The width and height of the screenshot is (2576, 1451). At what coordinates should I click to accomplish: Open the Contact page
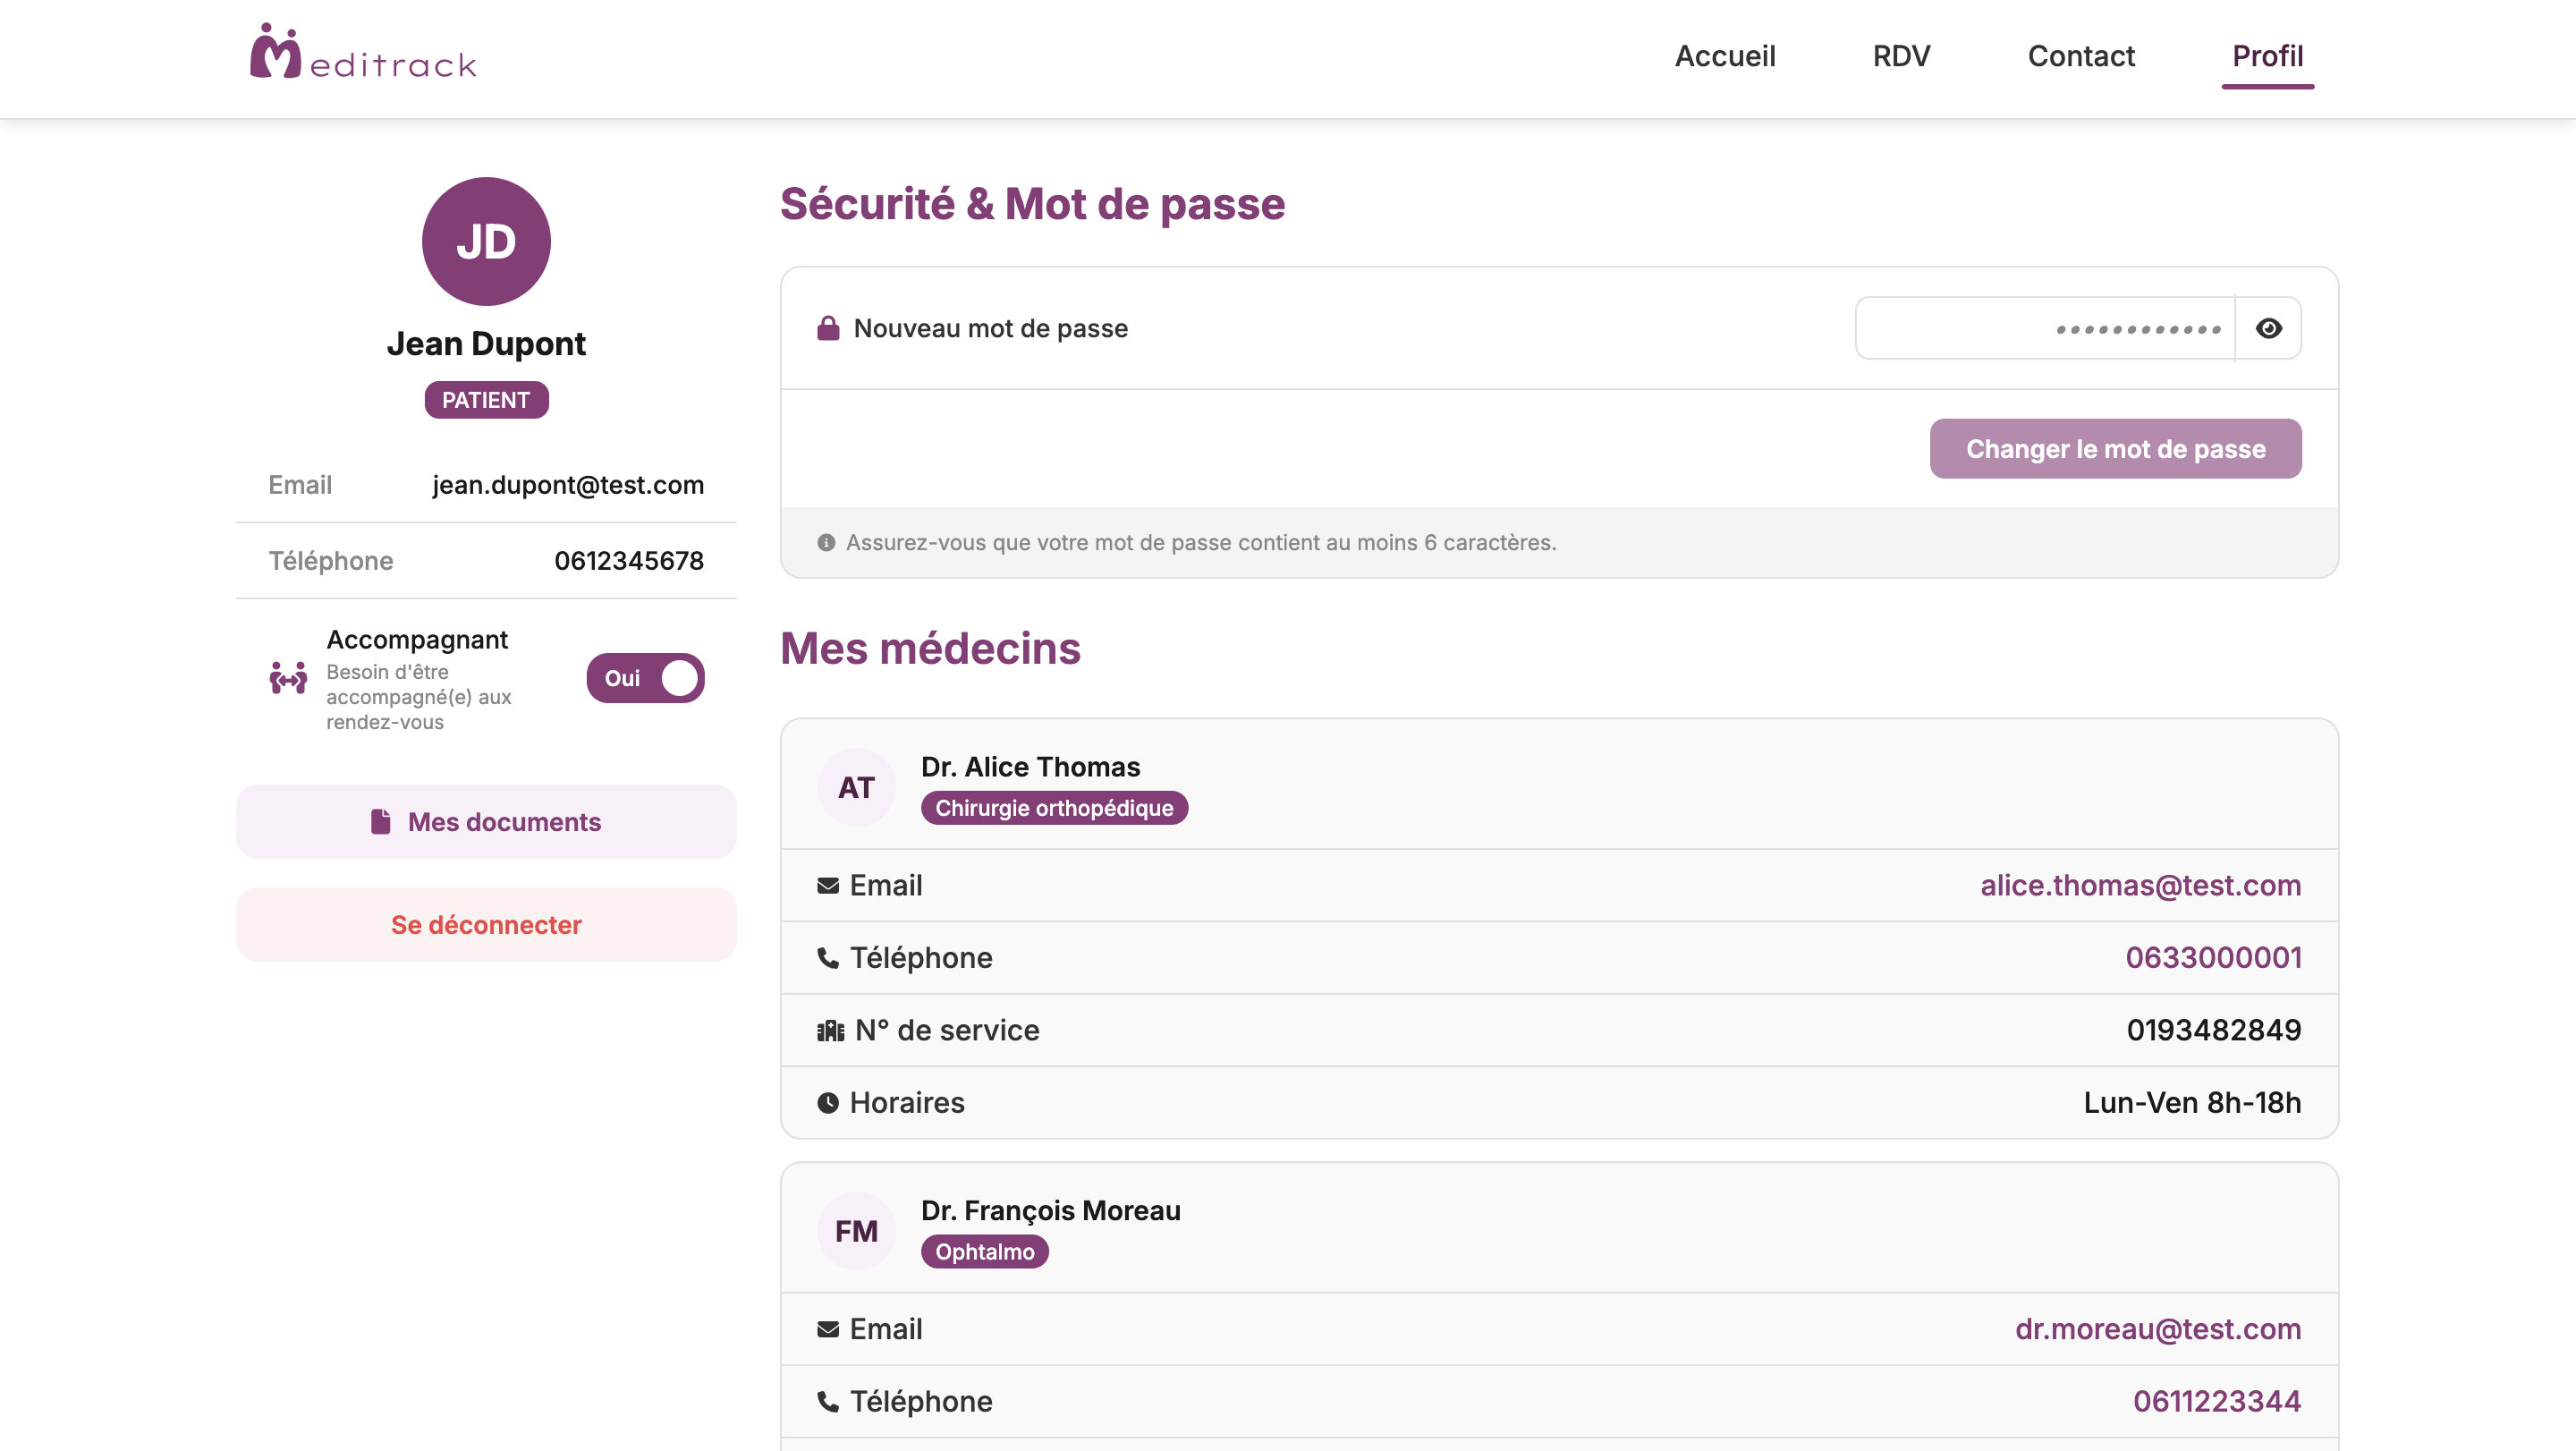pyautogui.click(x=2081, y=56)
